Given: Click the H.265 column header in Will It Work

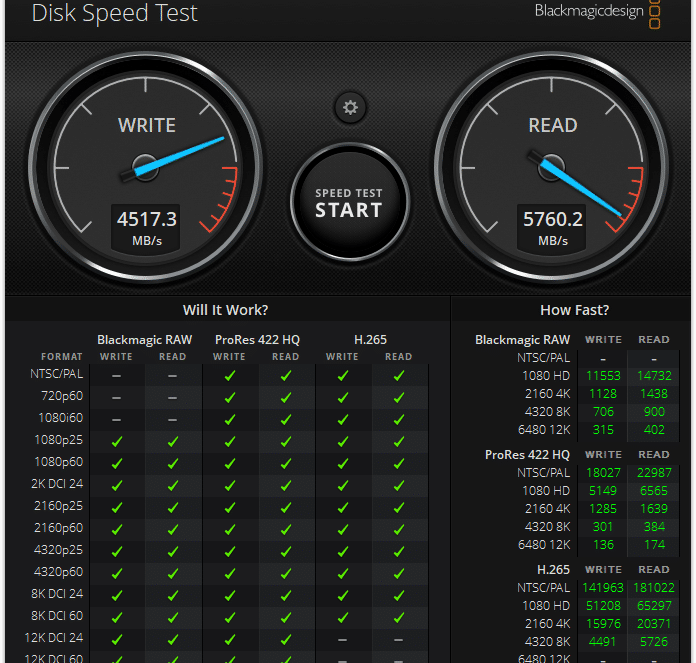Looking at the screenshot, I should coord(370,340).
